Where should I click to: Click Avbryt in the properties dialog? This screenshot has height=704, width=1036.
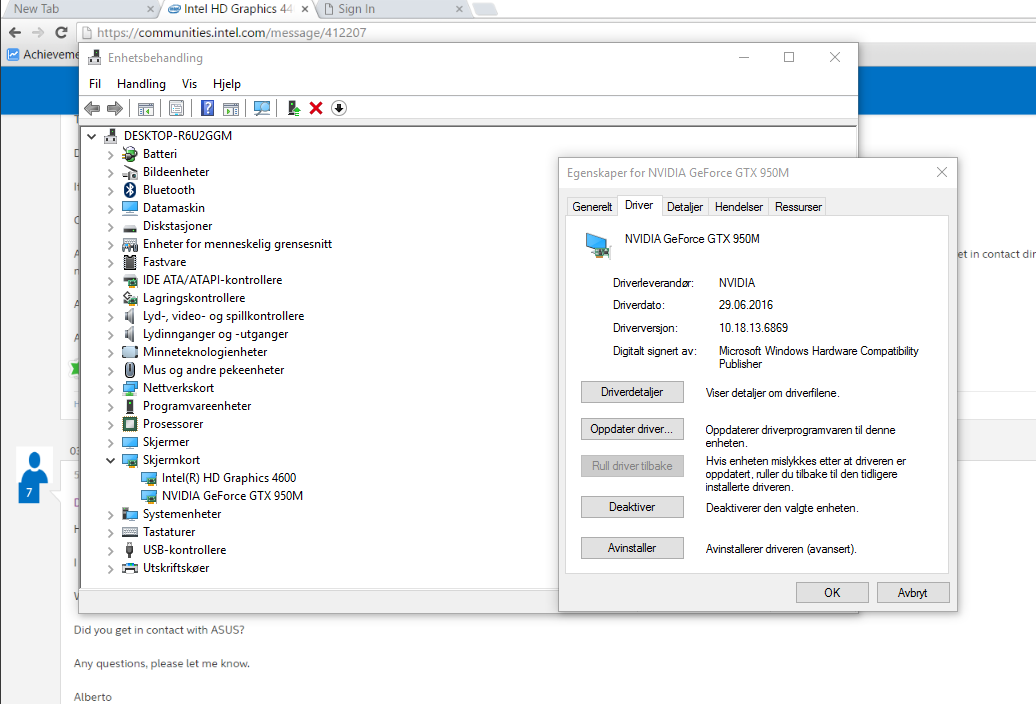click(x=913, y=592)
